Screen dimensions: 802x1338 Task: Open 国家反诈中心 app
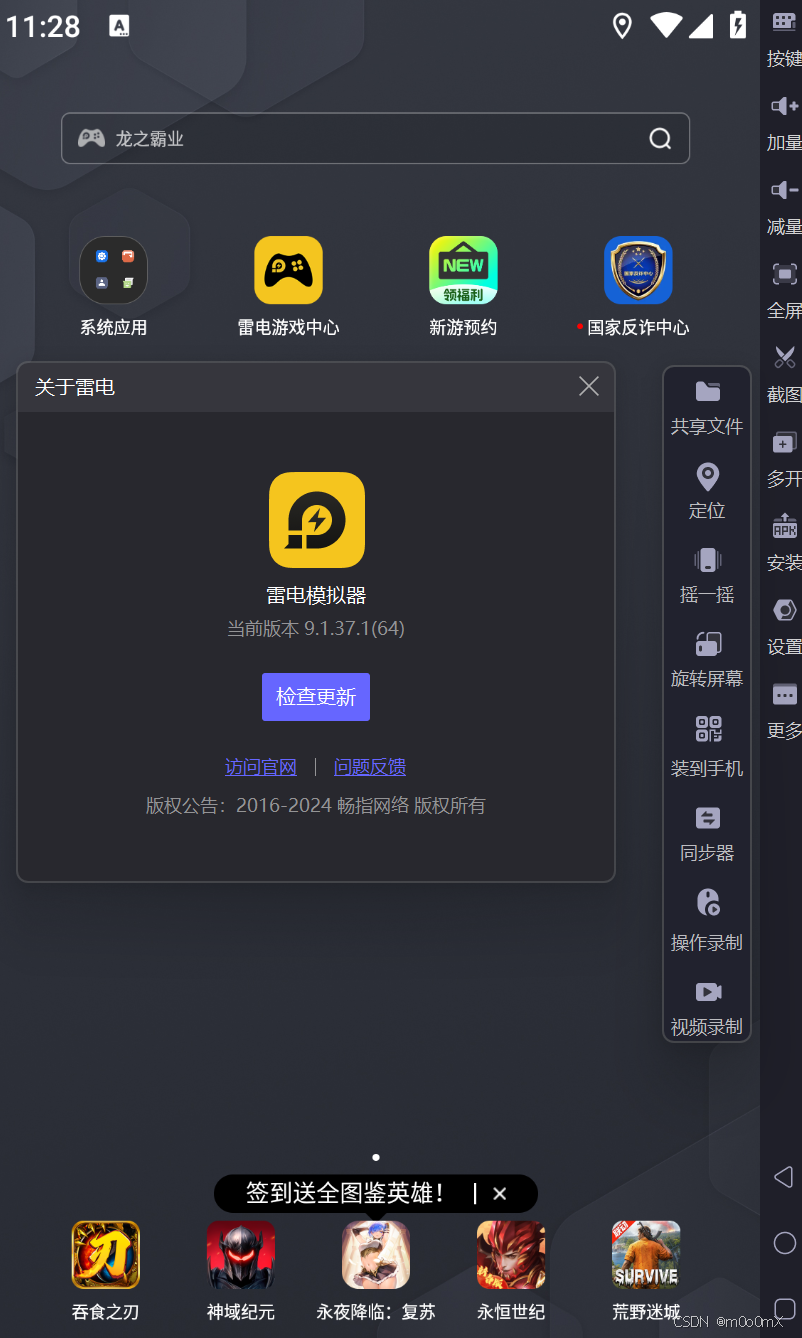click(638, 270)
